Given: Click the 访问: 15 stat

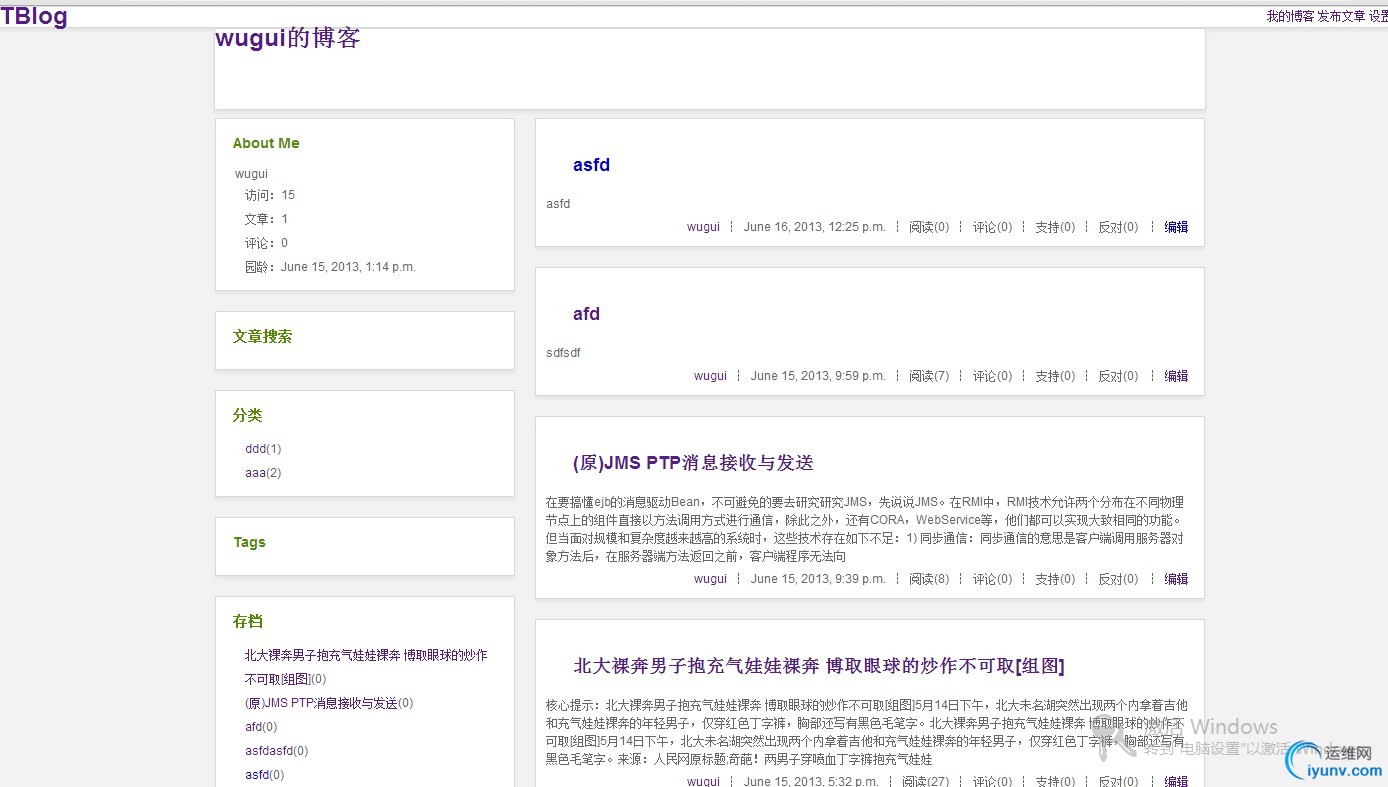Looking at the screenshot, I should coord(270,195).
